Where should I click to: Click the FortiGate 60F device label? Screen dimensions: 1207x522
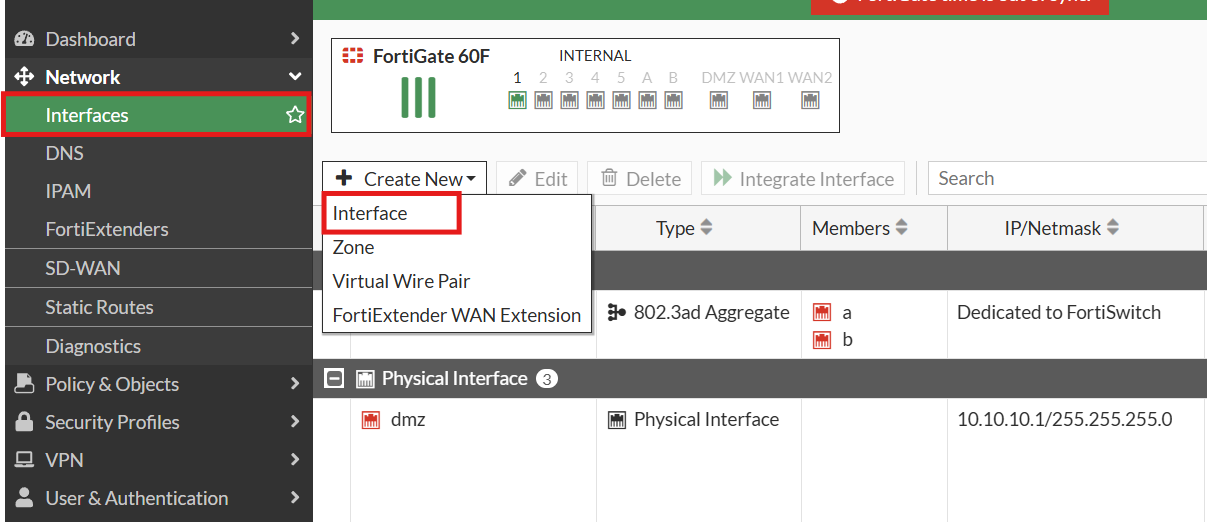coord(431,56)
